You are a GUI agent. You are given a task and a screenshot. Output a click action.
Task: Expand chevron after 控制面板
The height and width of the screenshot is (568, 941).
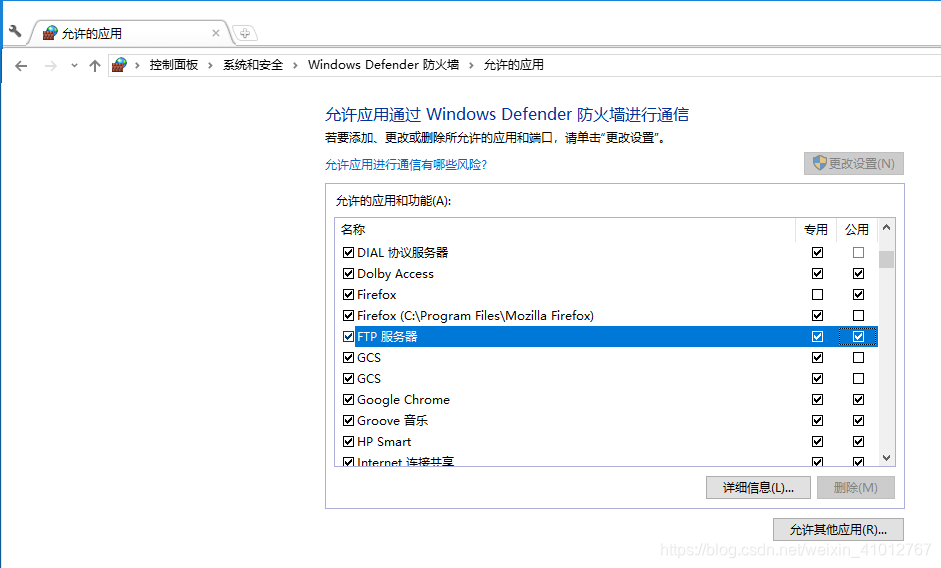click(210, 65)
